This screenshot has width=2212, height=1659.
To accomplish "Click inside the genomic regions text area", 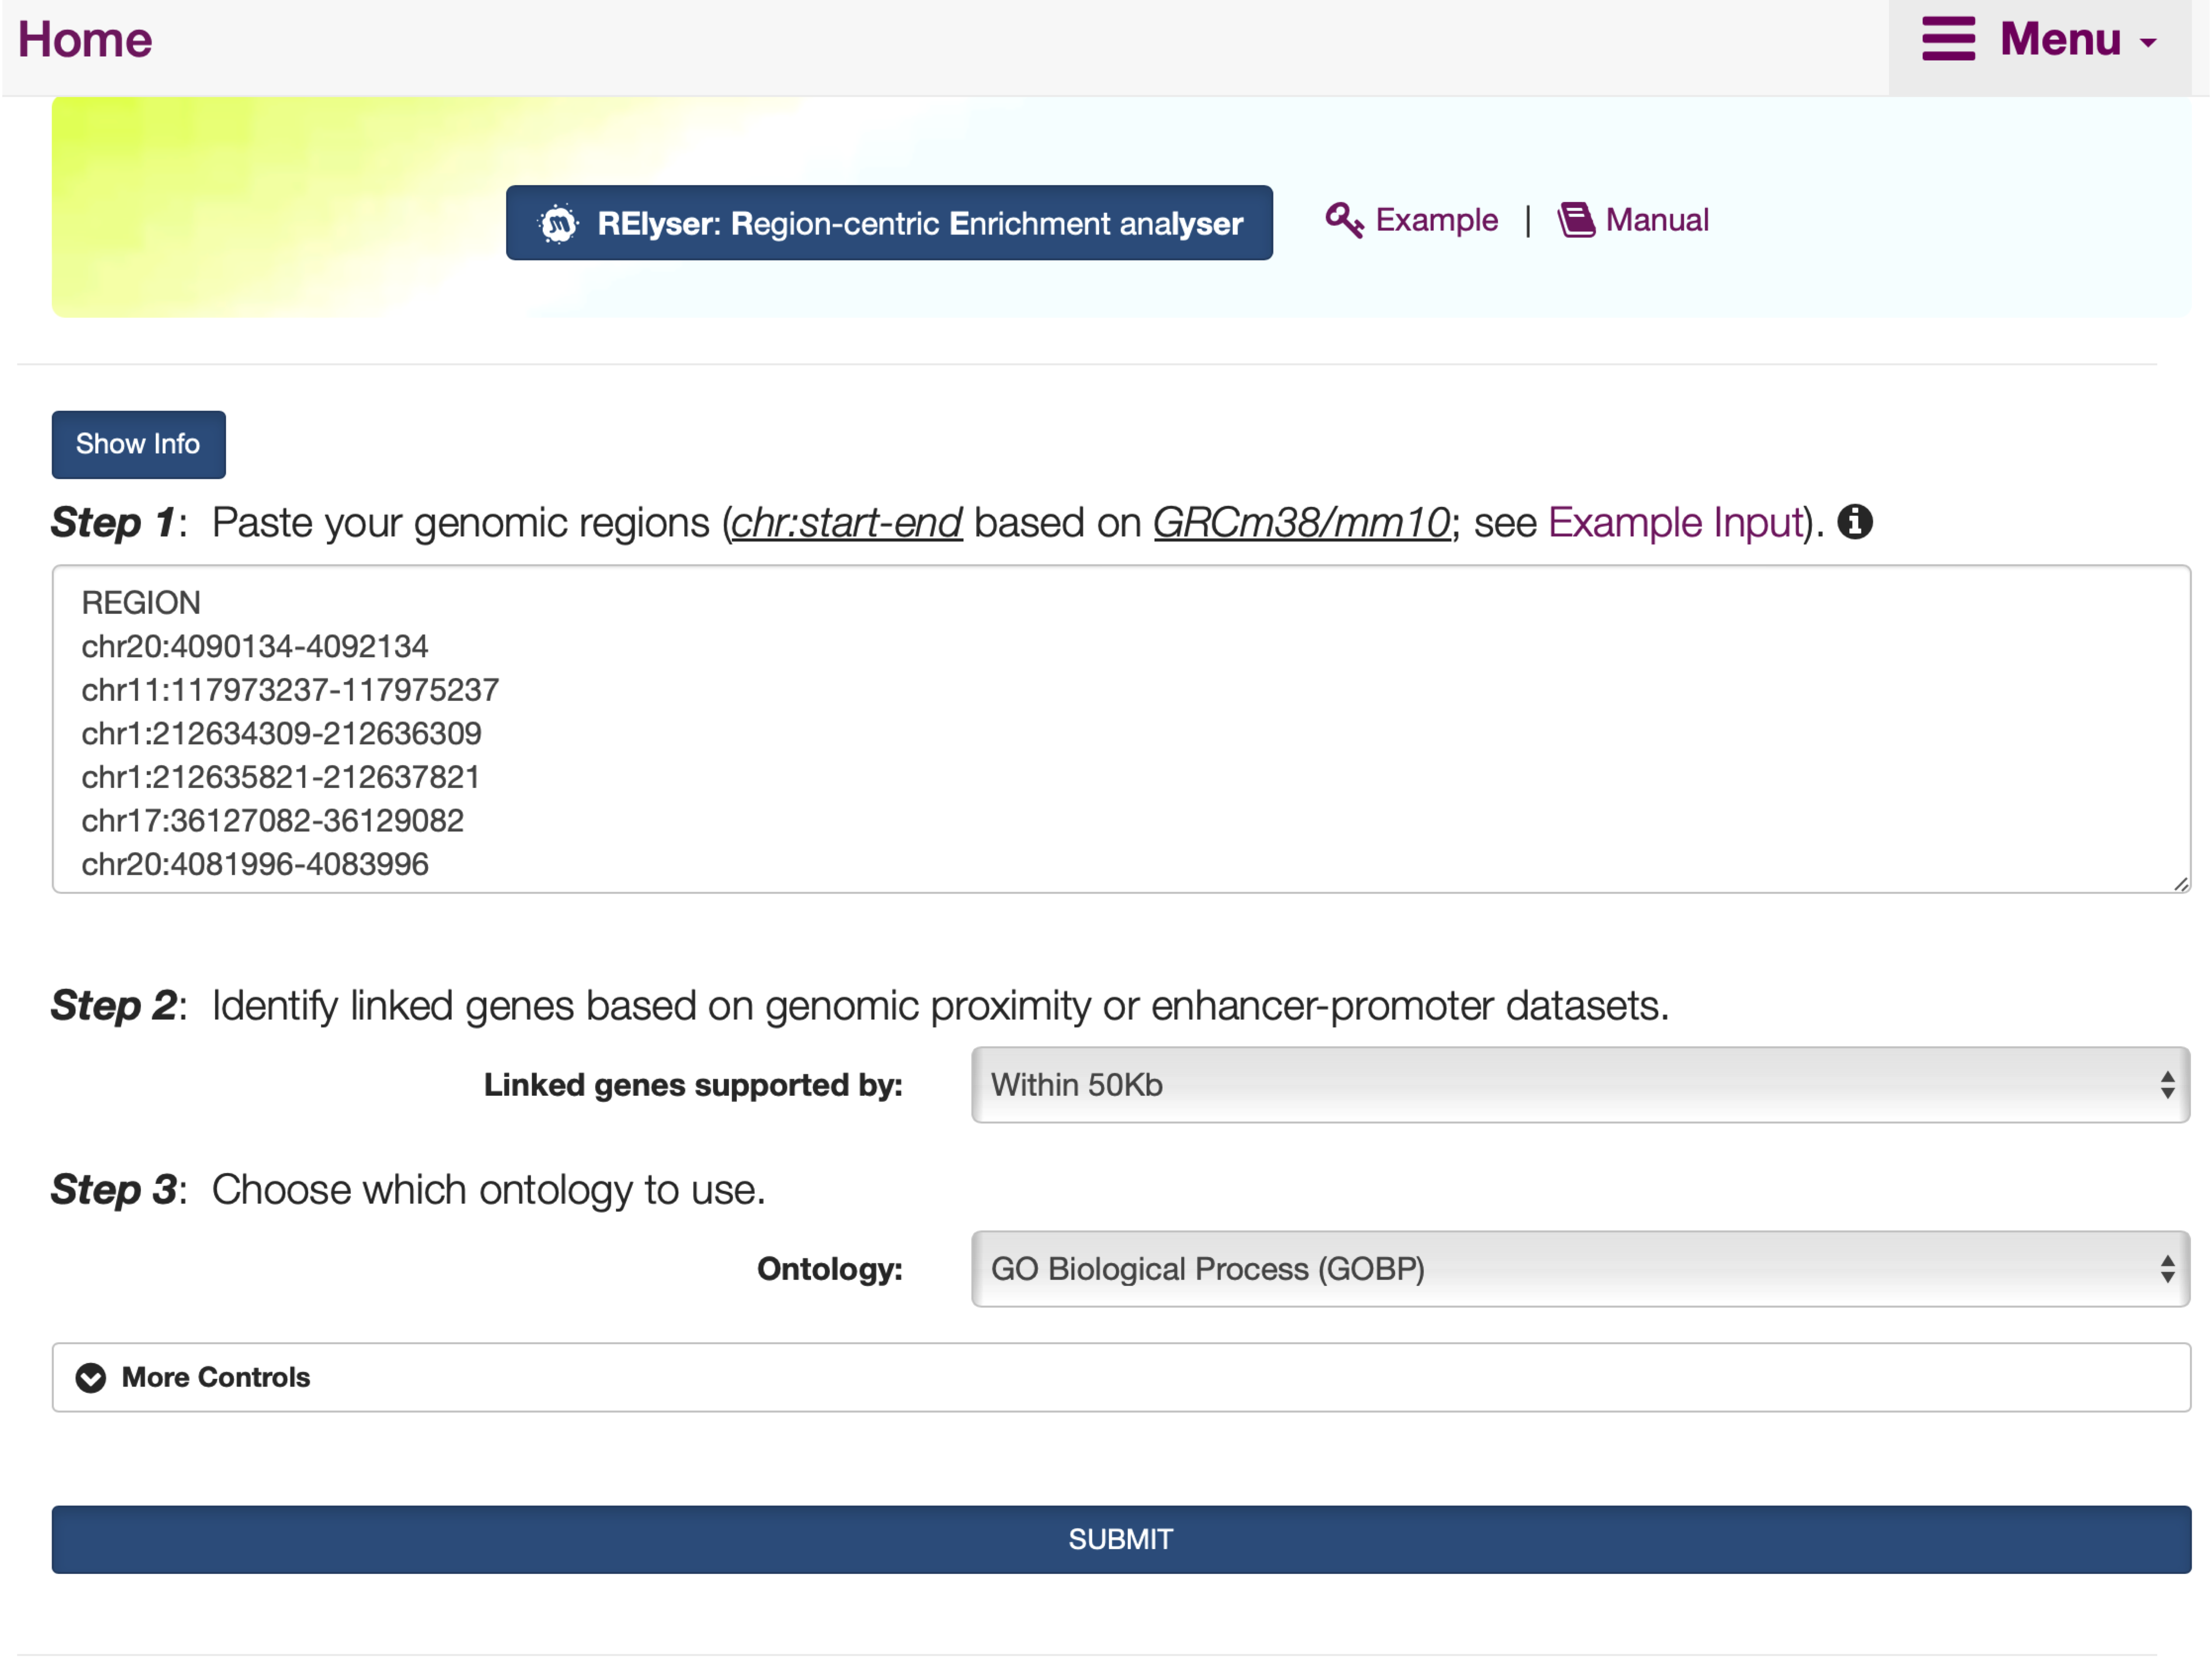I will click(x=1121, y=729).
